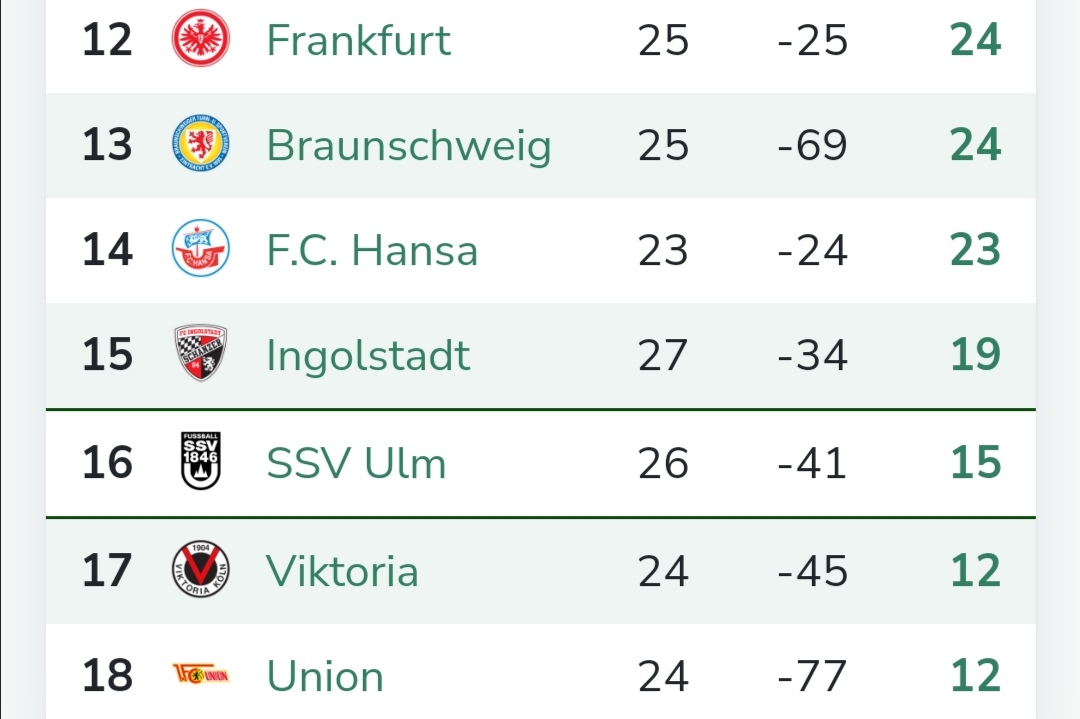
Task: Open the Frankfurt team link
Action: (358, 40)
